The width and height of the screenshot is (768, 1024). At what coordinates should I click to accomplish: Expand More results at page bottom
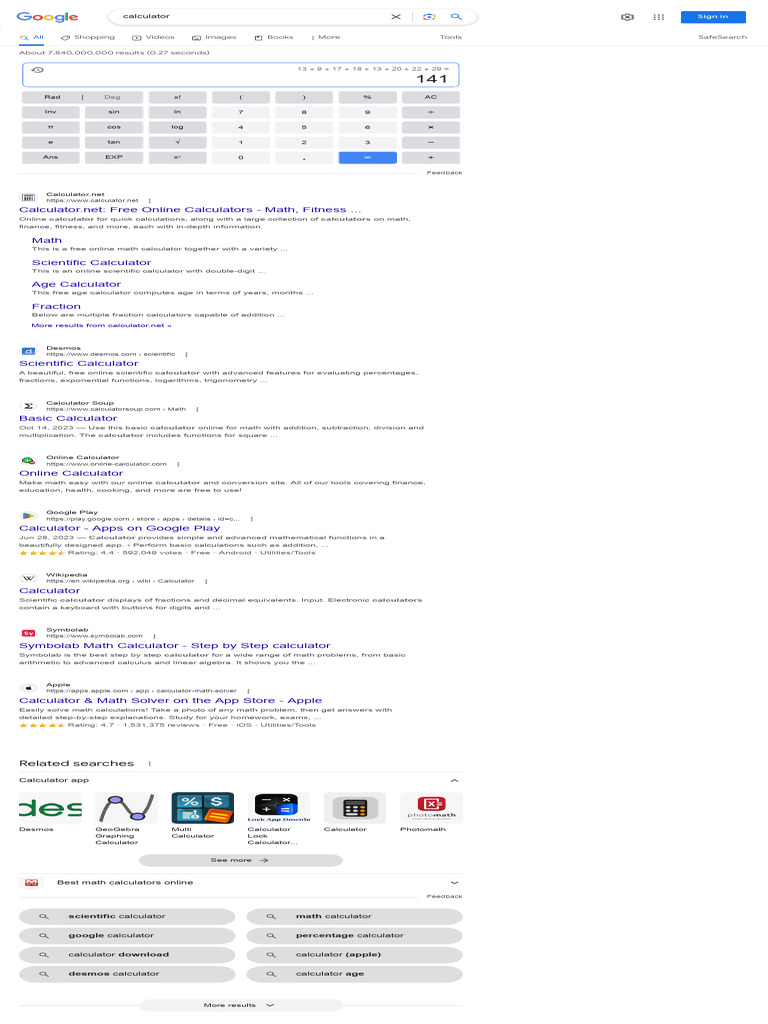click(241, 1005)
